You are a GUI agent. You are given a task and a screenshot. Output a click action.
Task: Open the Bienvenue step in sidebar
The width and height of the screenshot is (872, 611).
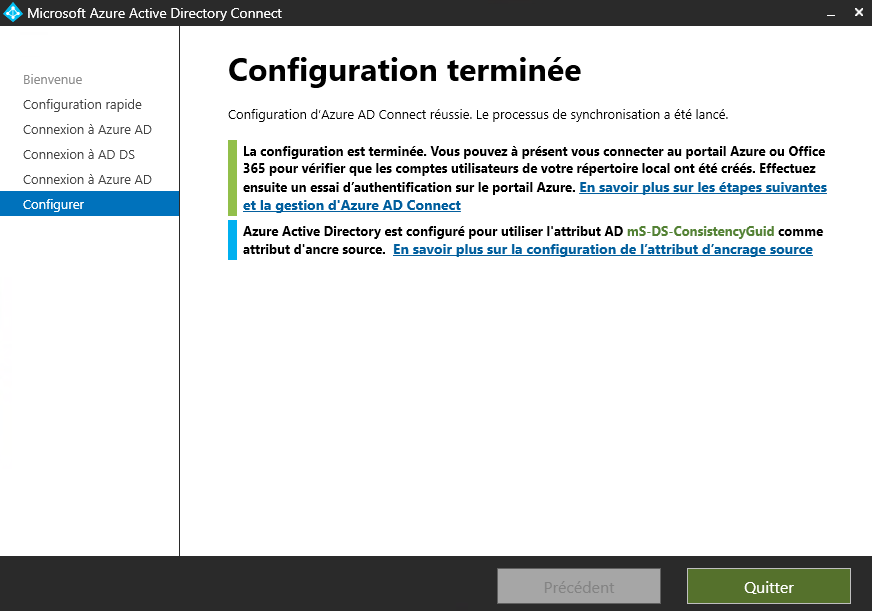click(x=52, y=80)
